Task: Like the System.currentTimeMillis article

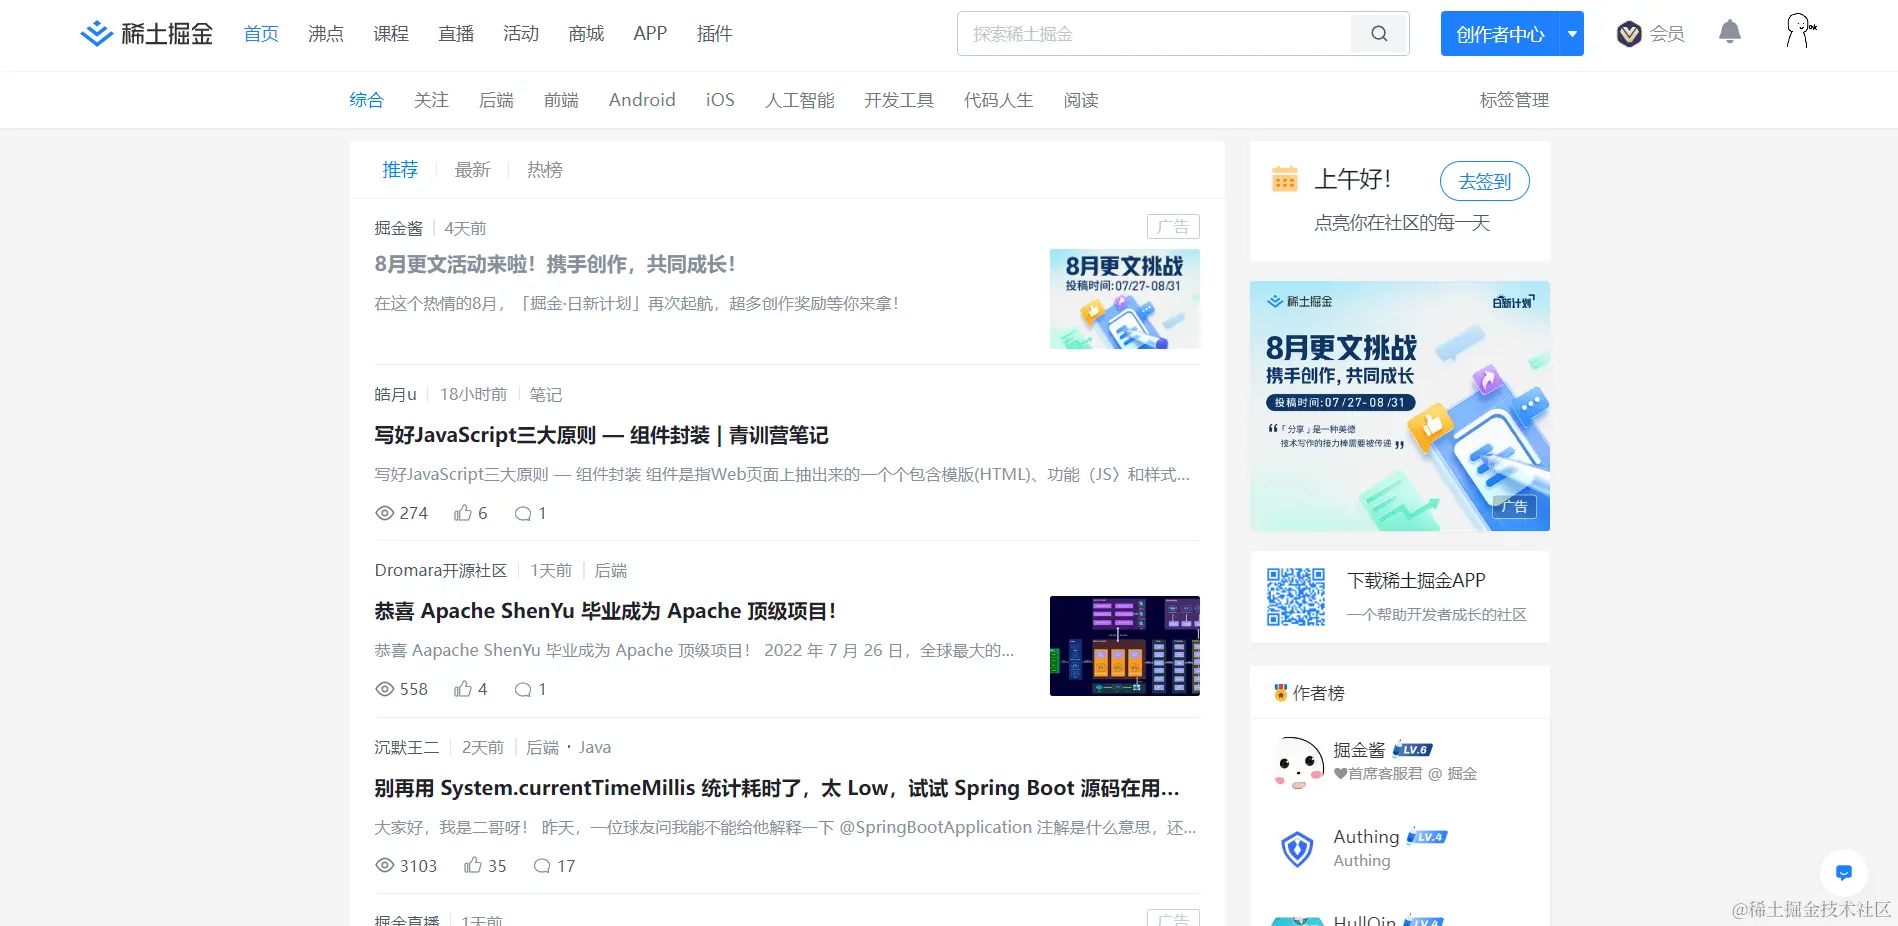Action: click(x=472, y=866)
